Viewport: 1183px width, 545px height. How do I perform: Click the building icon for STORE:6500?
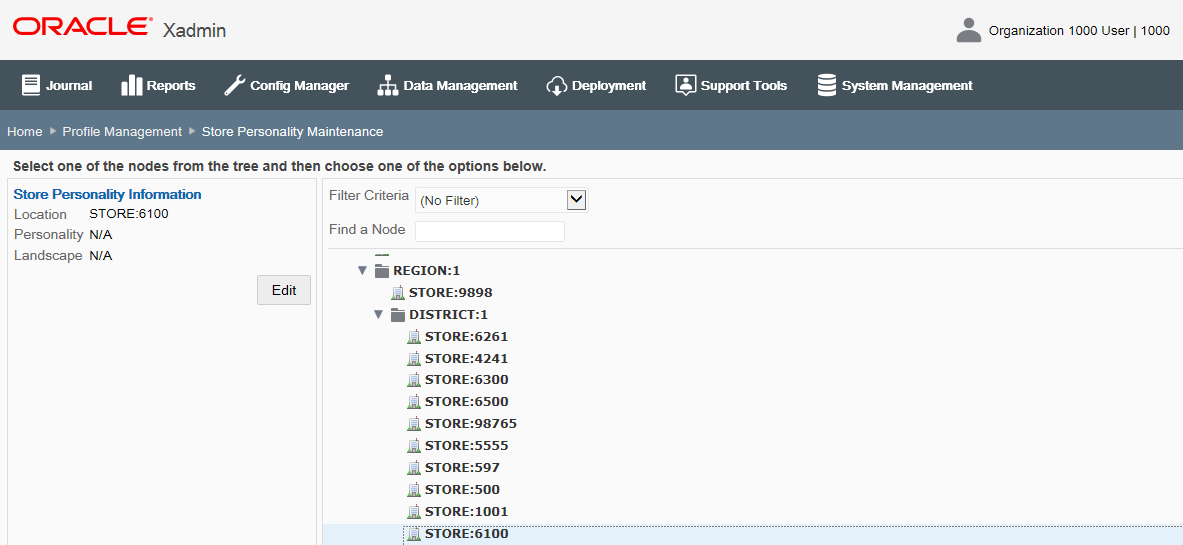pyautogui.click(x=413, y=402)
